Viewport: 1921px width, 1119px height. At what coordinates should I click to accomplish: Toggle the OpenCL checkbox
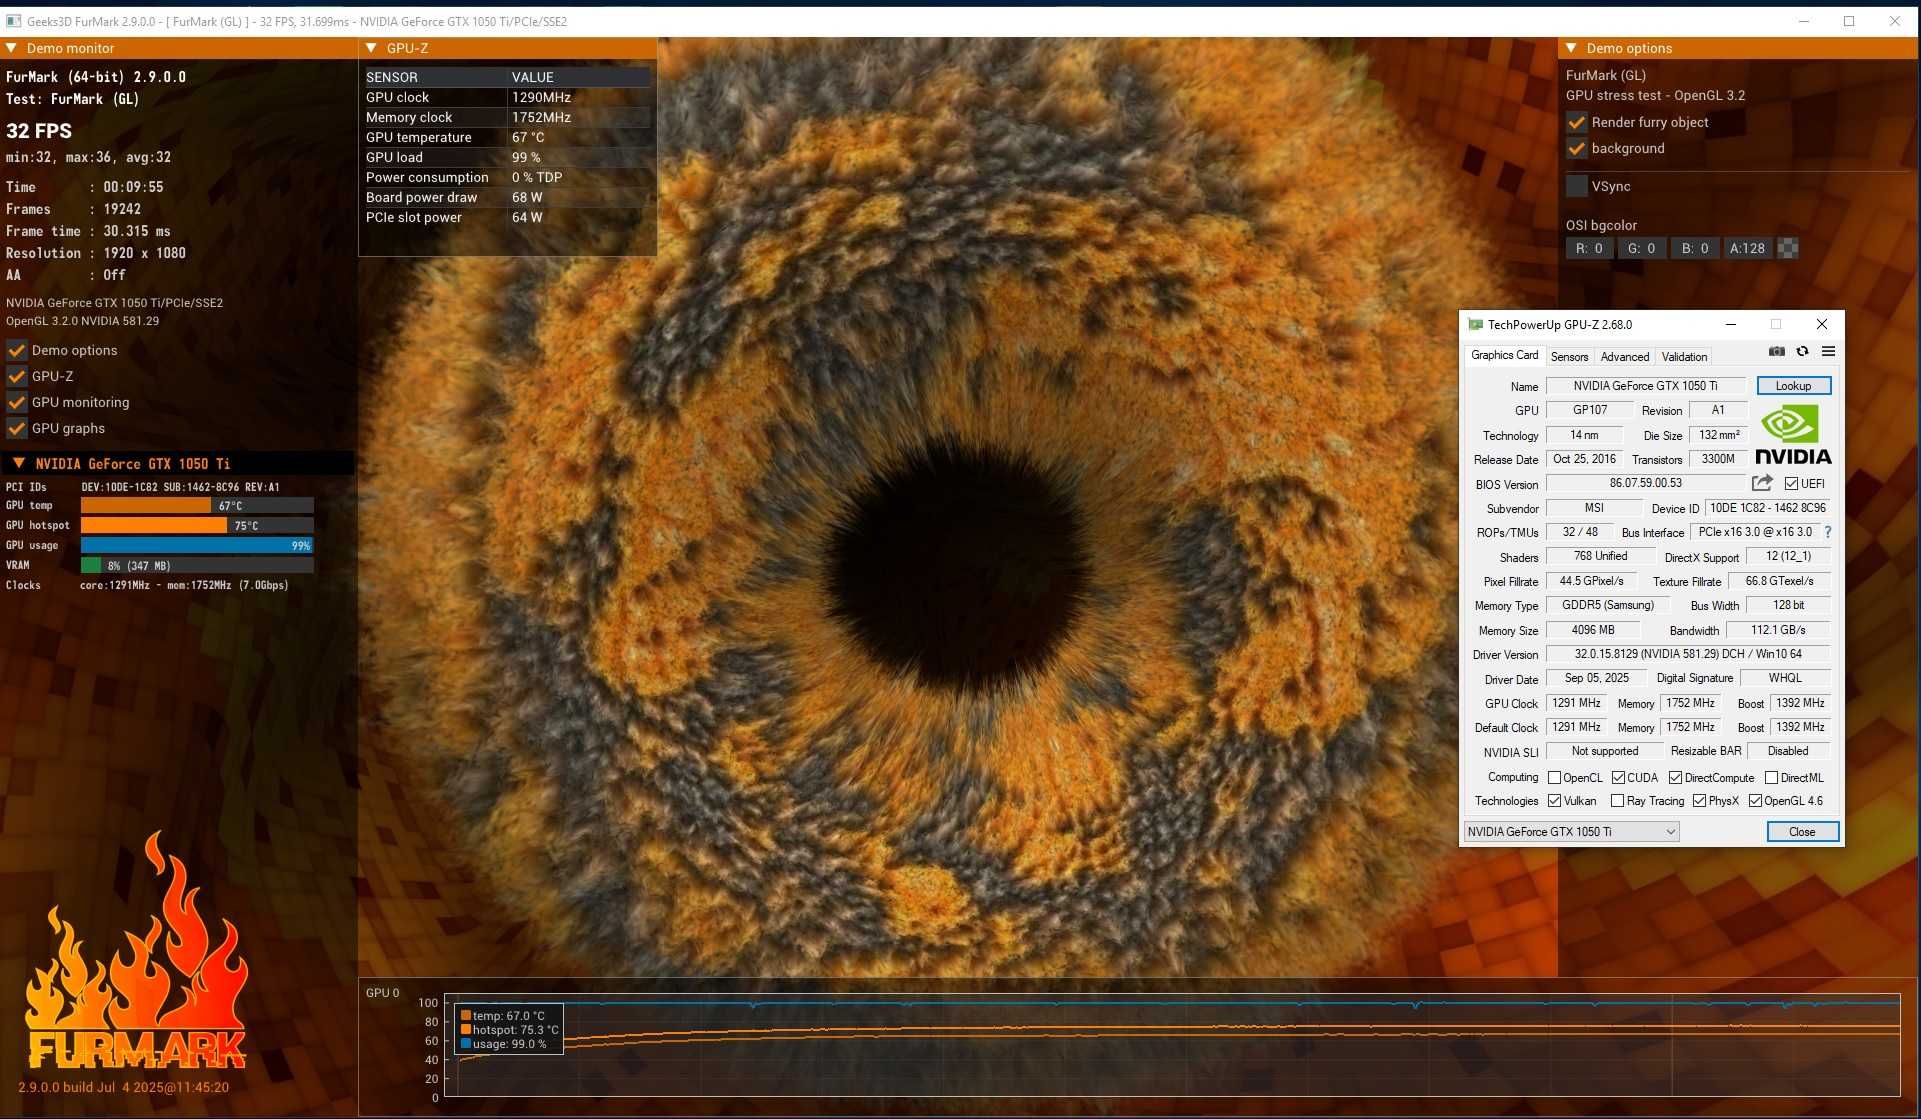point(1554,778)
